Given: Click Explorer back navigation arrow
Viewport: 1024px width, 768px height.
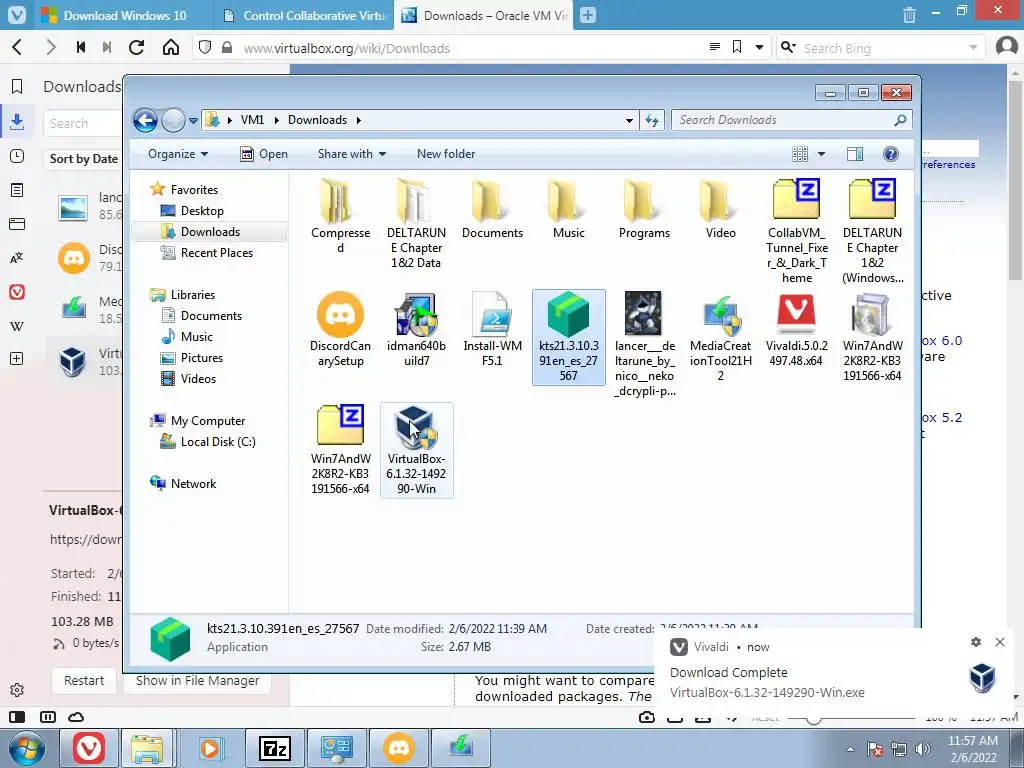Looking at the screenshot, I should pos(145,120).
